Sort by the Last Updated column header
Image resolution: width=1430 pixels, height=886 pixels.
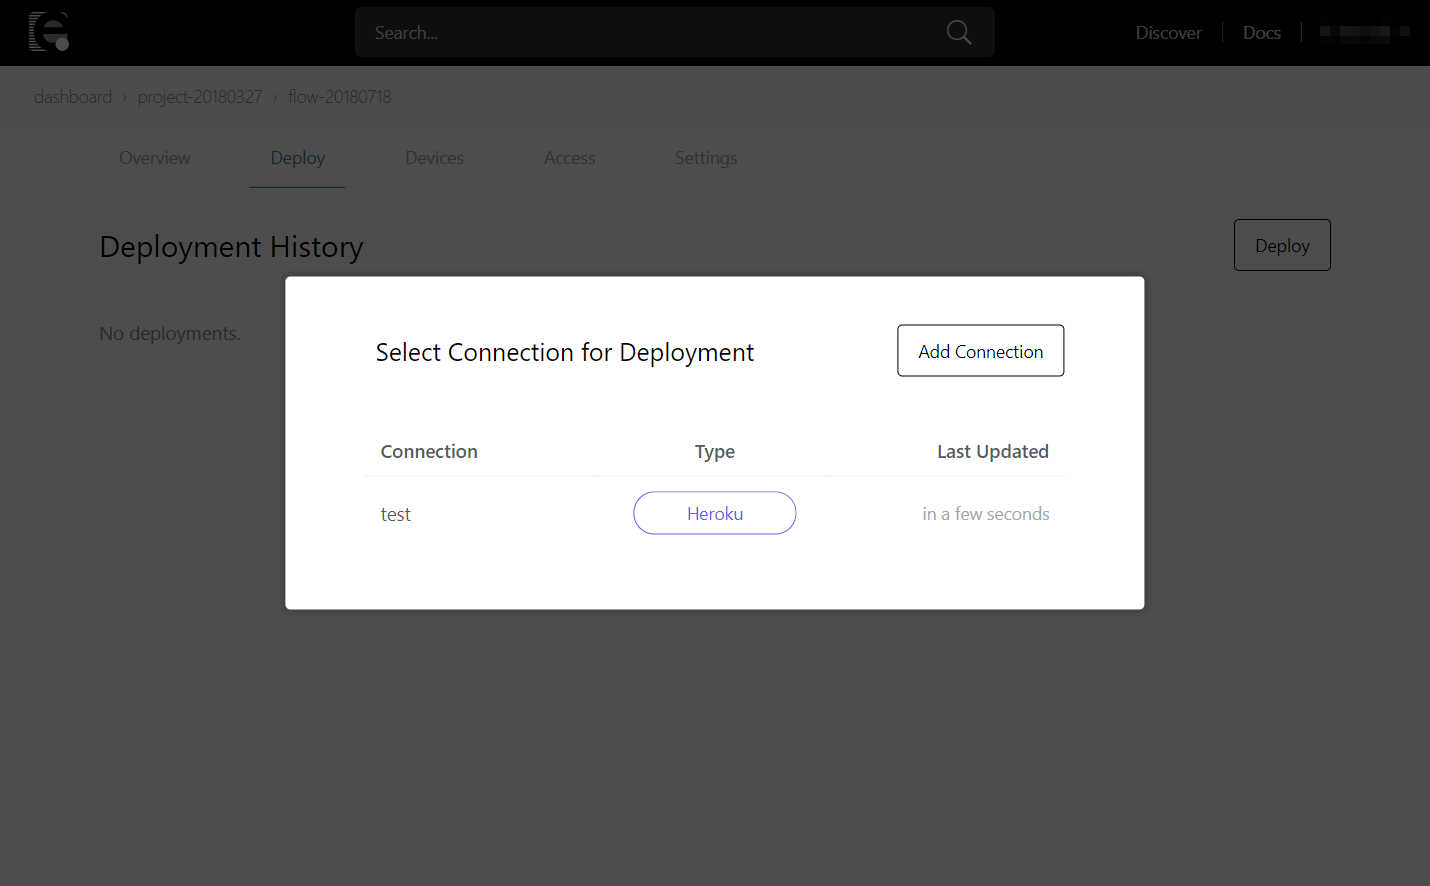click(992, 451)
